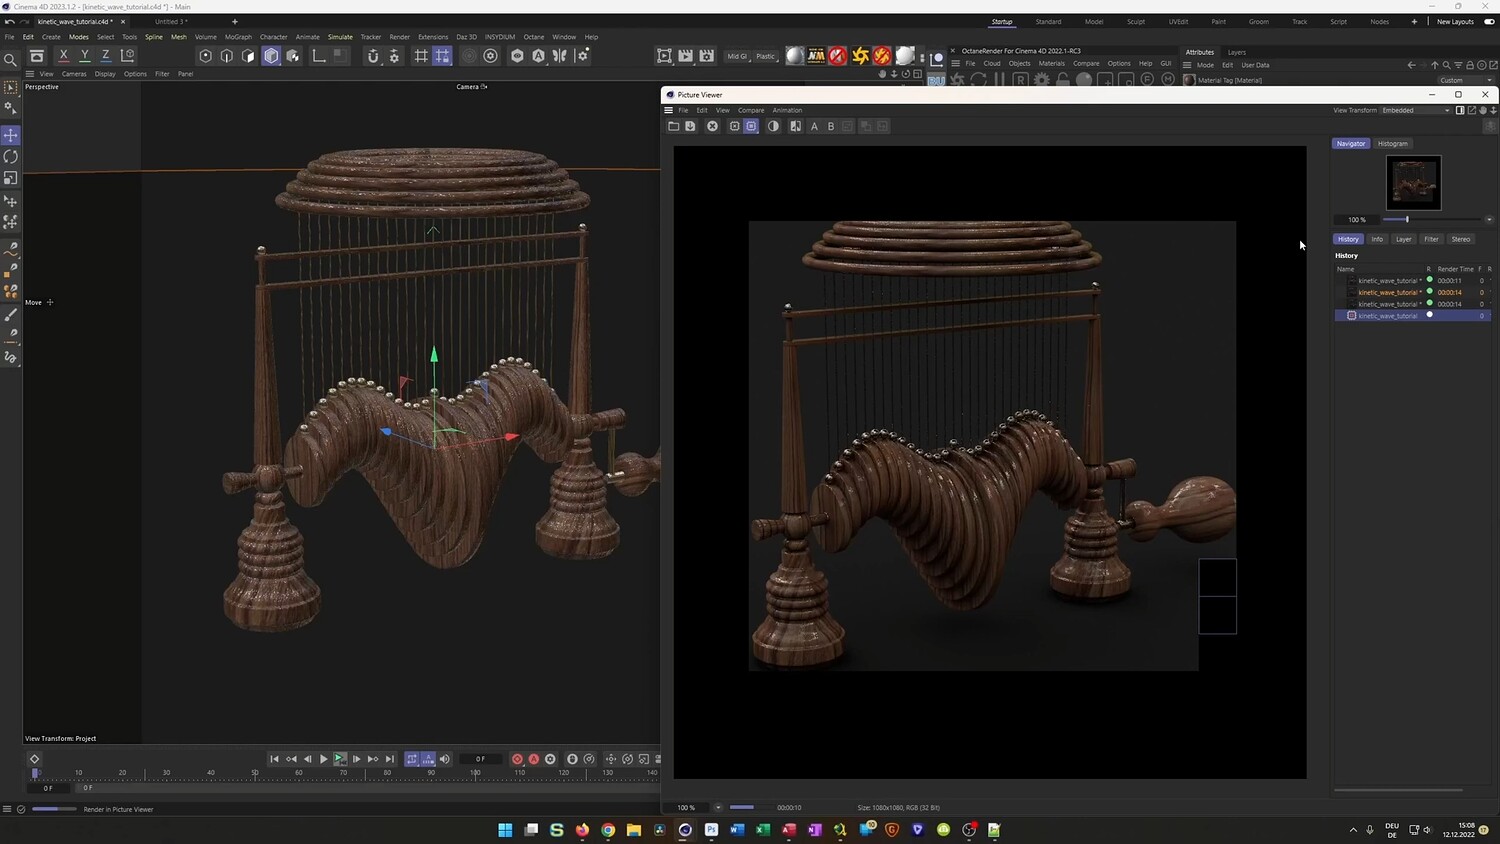Toggle the Z axis lock
1500x844 pixels.
click(x=106, y=56)
